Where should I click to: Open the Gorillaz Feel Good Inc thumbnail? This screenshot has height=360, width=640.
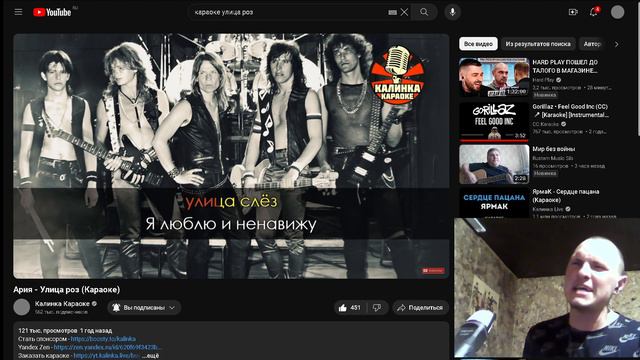[494, 121]
